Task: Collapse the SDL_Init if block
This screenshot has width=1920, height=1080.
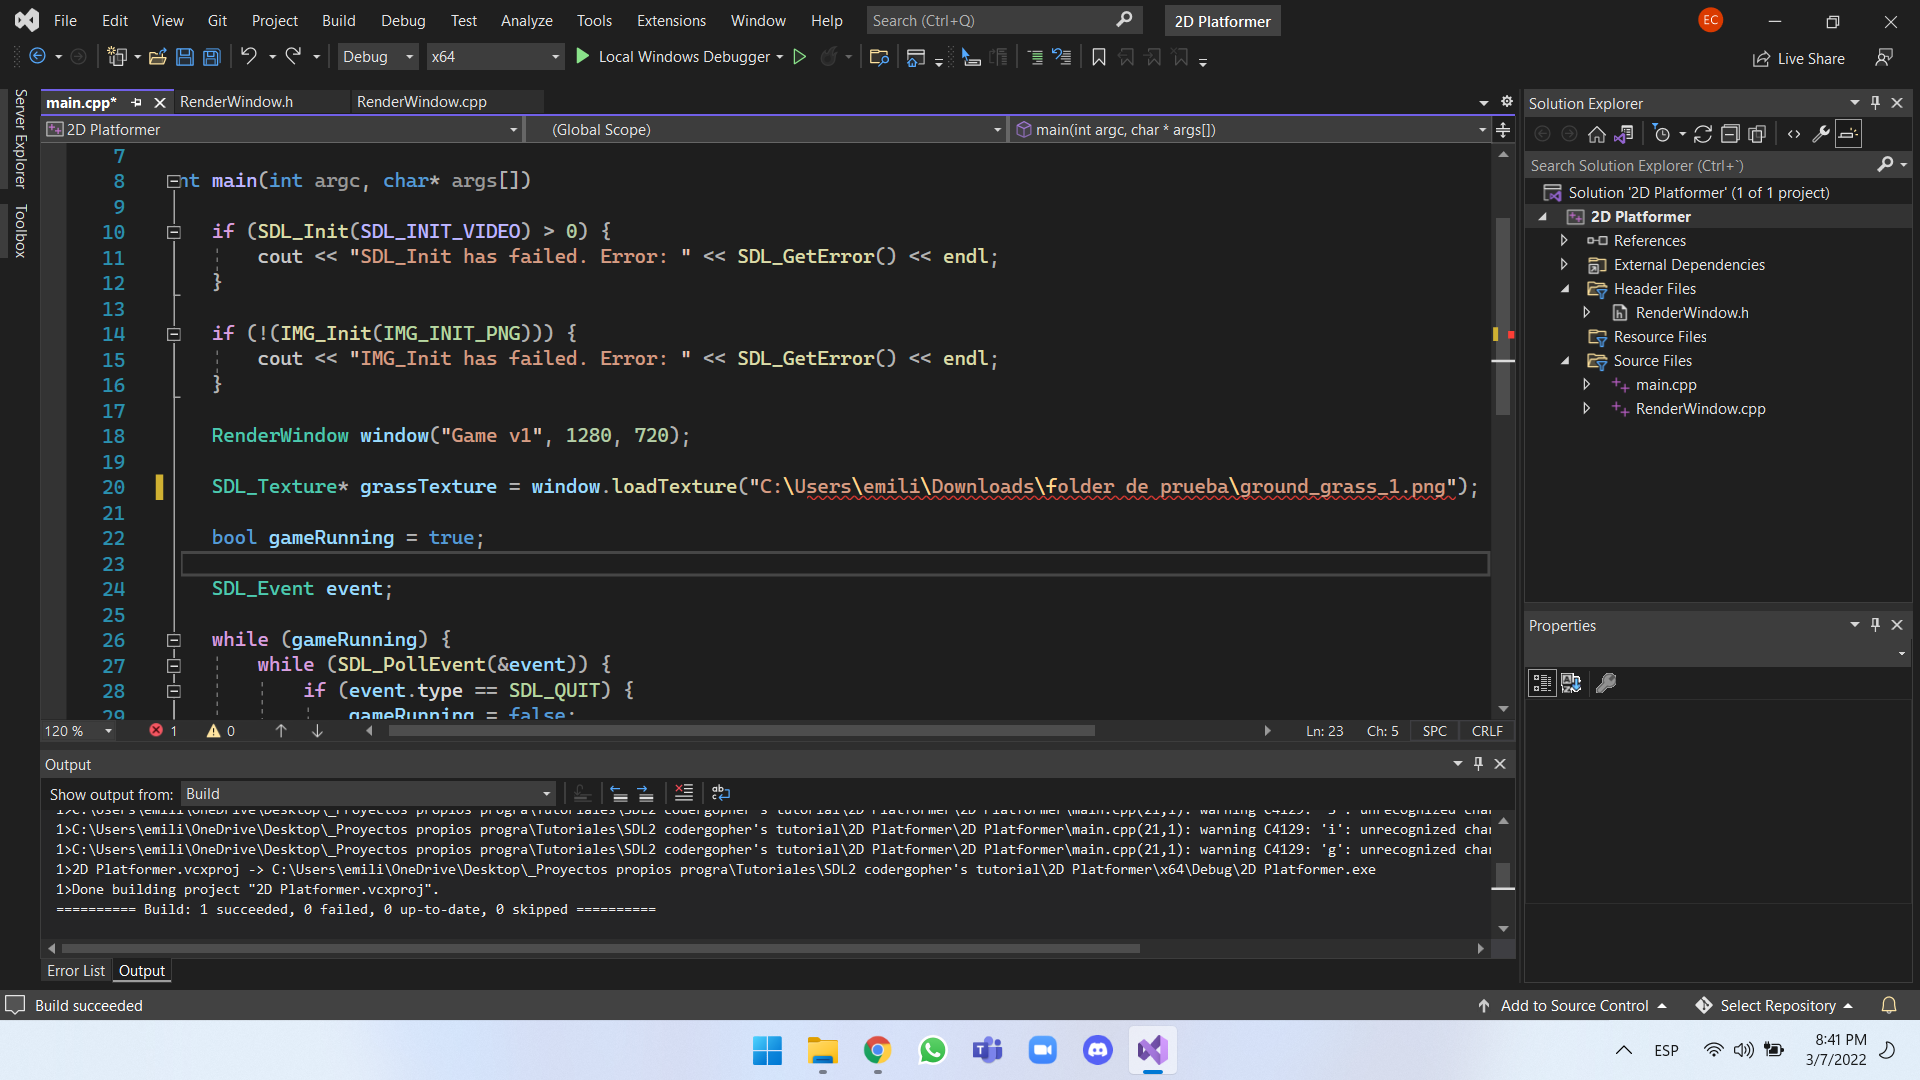Action: pyautogui.click(x=173, y=232)
